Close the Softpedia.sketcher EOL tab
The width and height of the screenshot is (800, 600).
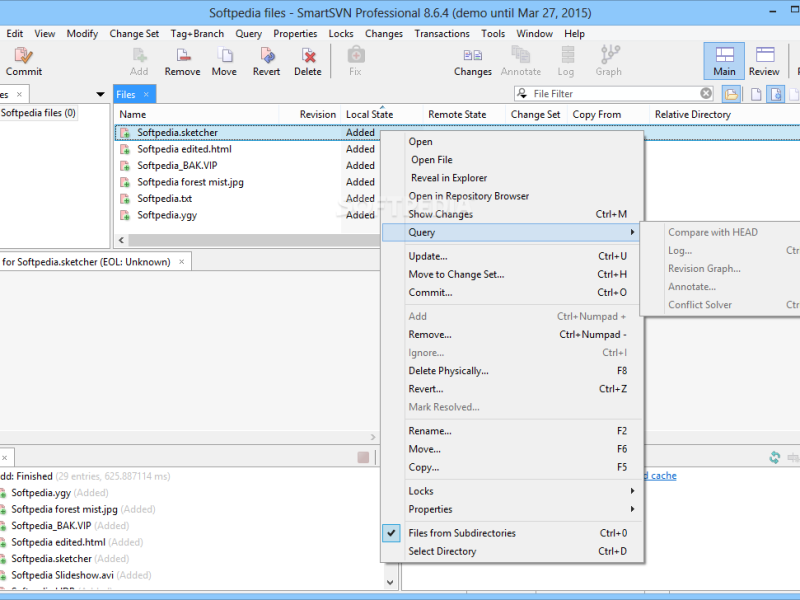(182, 262)
